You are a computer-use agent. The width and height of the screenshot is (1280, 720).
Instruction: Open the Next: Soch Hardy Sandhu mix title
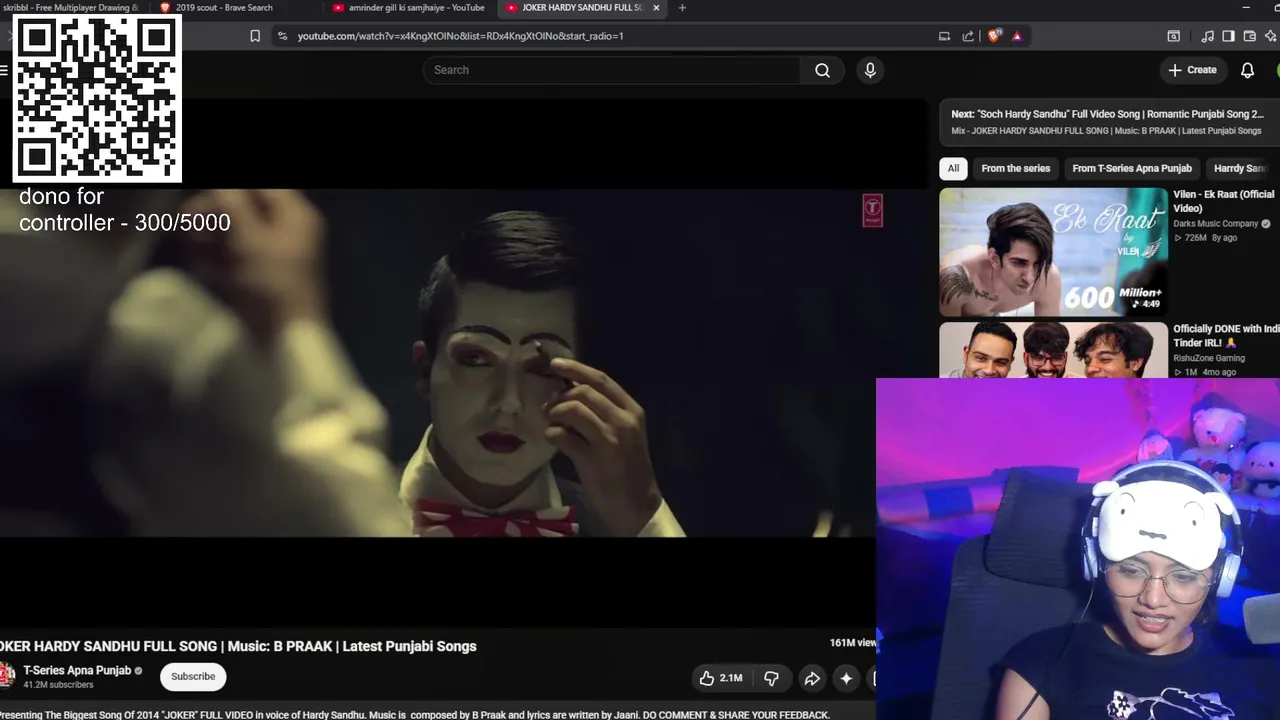coord(1107,114)
